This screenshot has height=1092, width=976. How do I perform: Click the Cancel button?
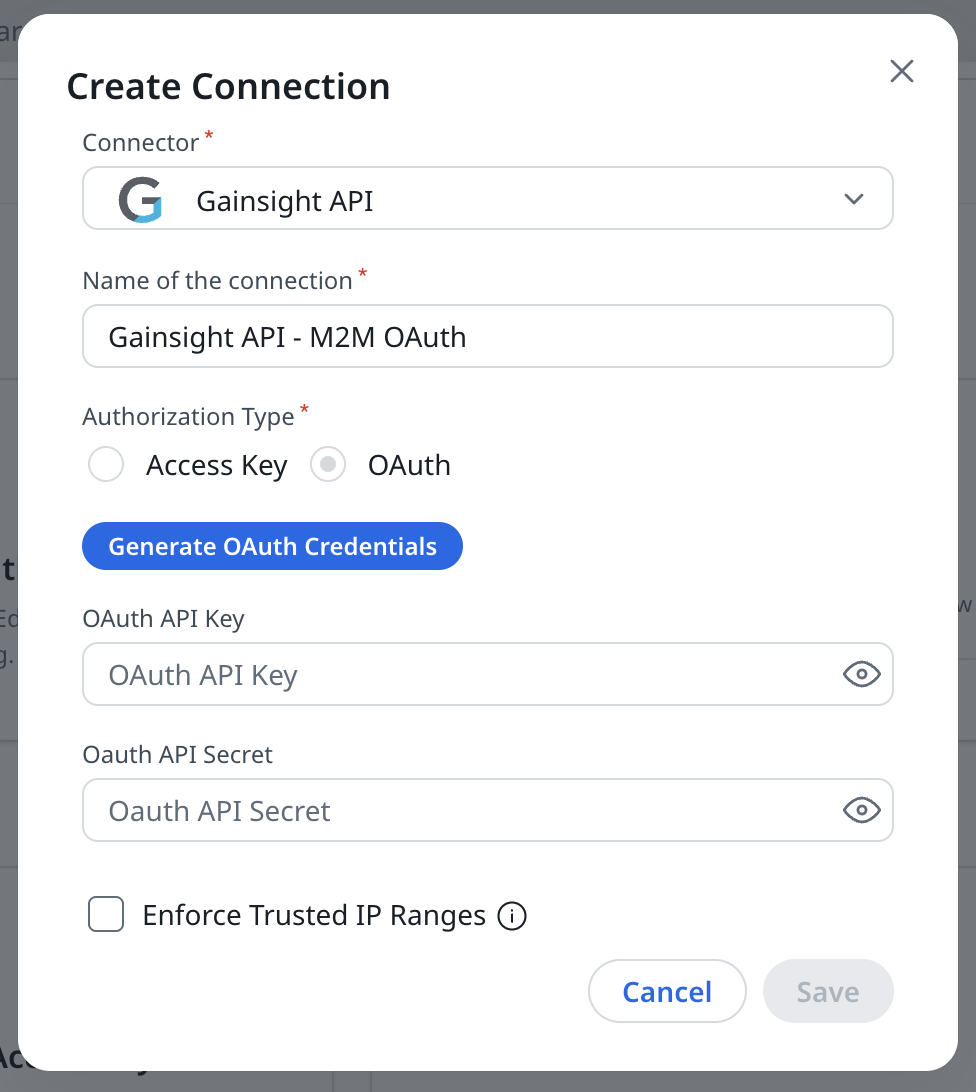[667, 991]
